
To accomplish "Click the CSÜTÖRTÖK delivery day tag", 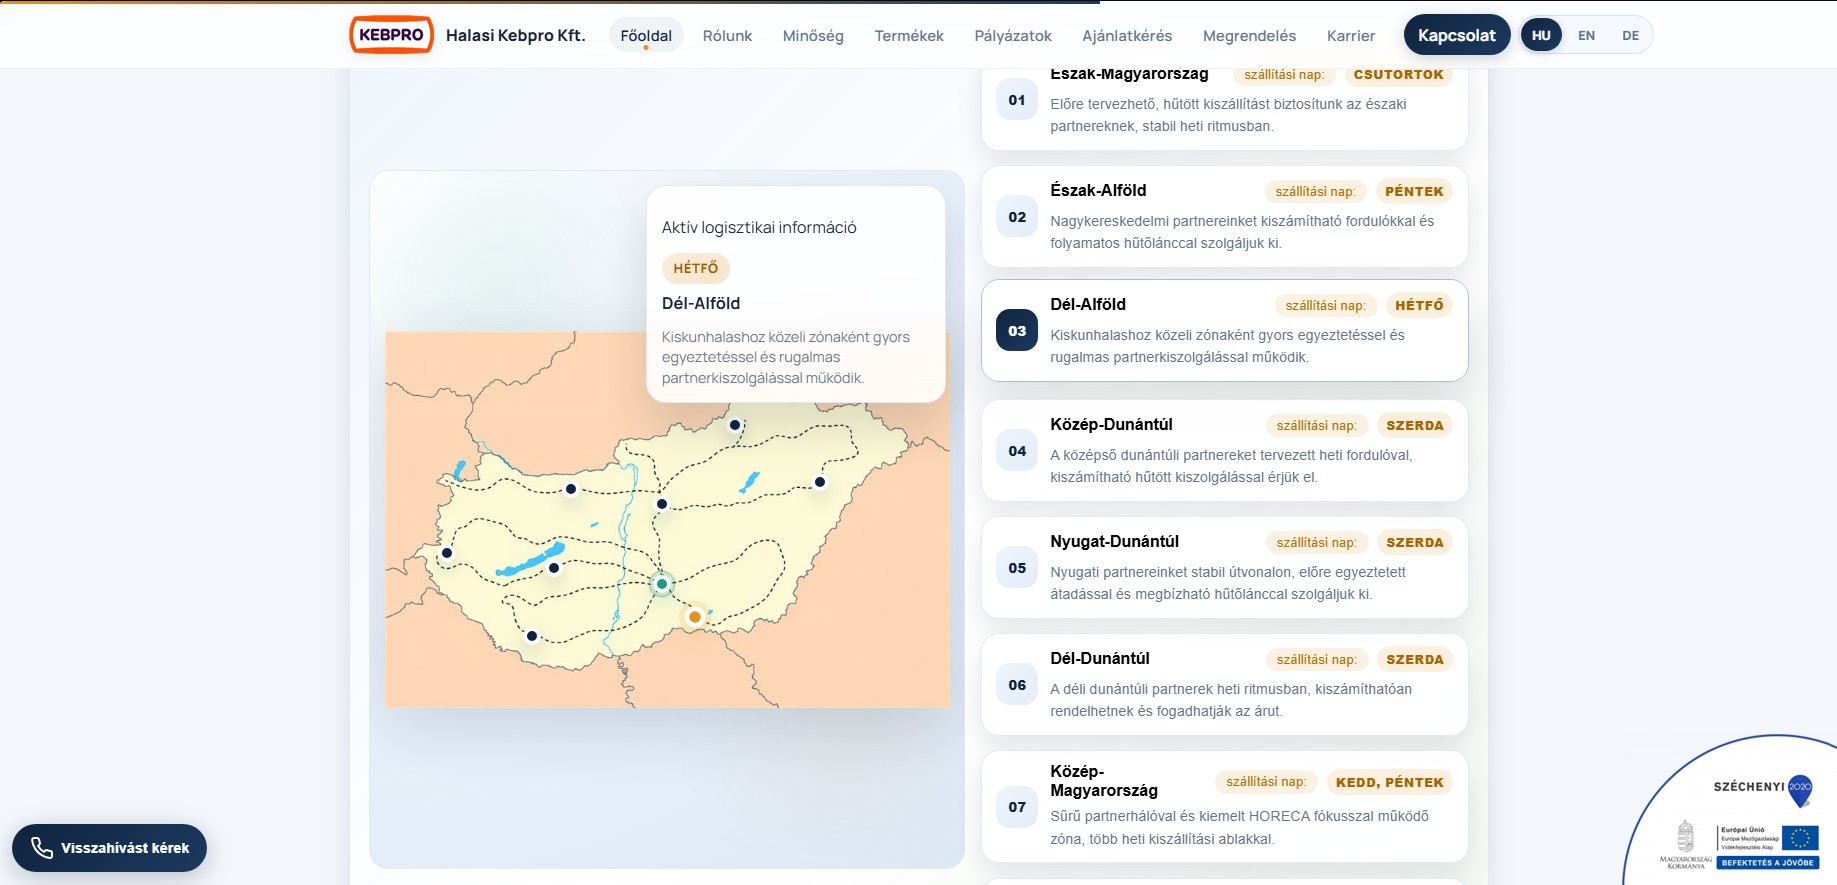I will pos(1398,75).
